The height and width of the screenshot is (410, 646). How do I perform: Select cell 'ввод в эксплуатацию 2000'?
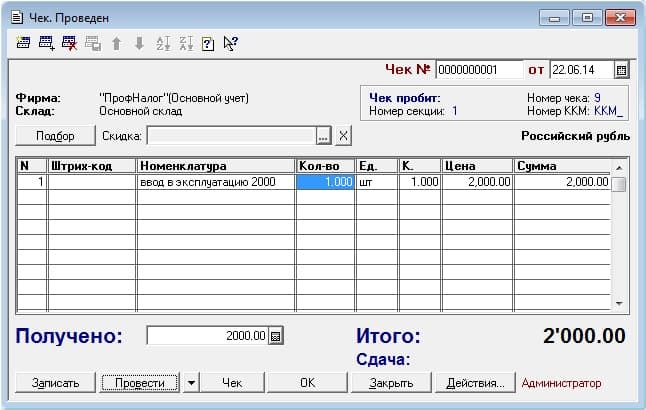(x=215, y=182)
